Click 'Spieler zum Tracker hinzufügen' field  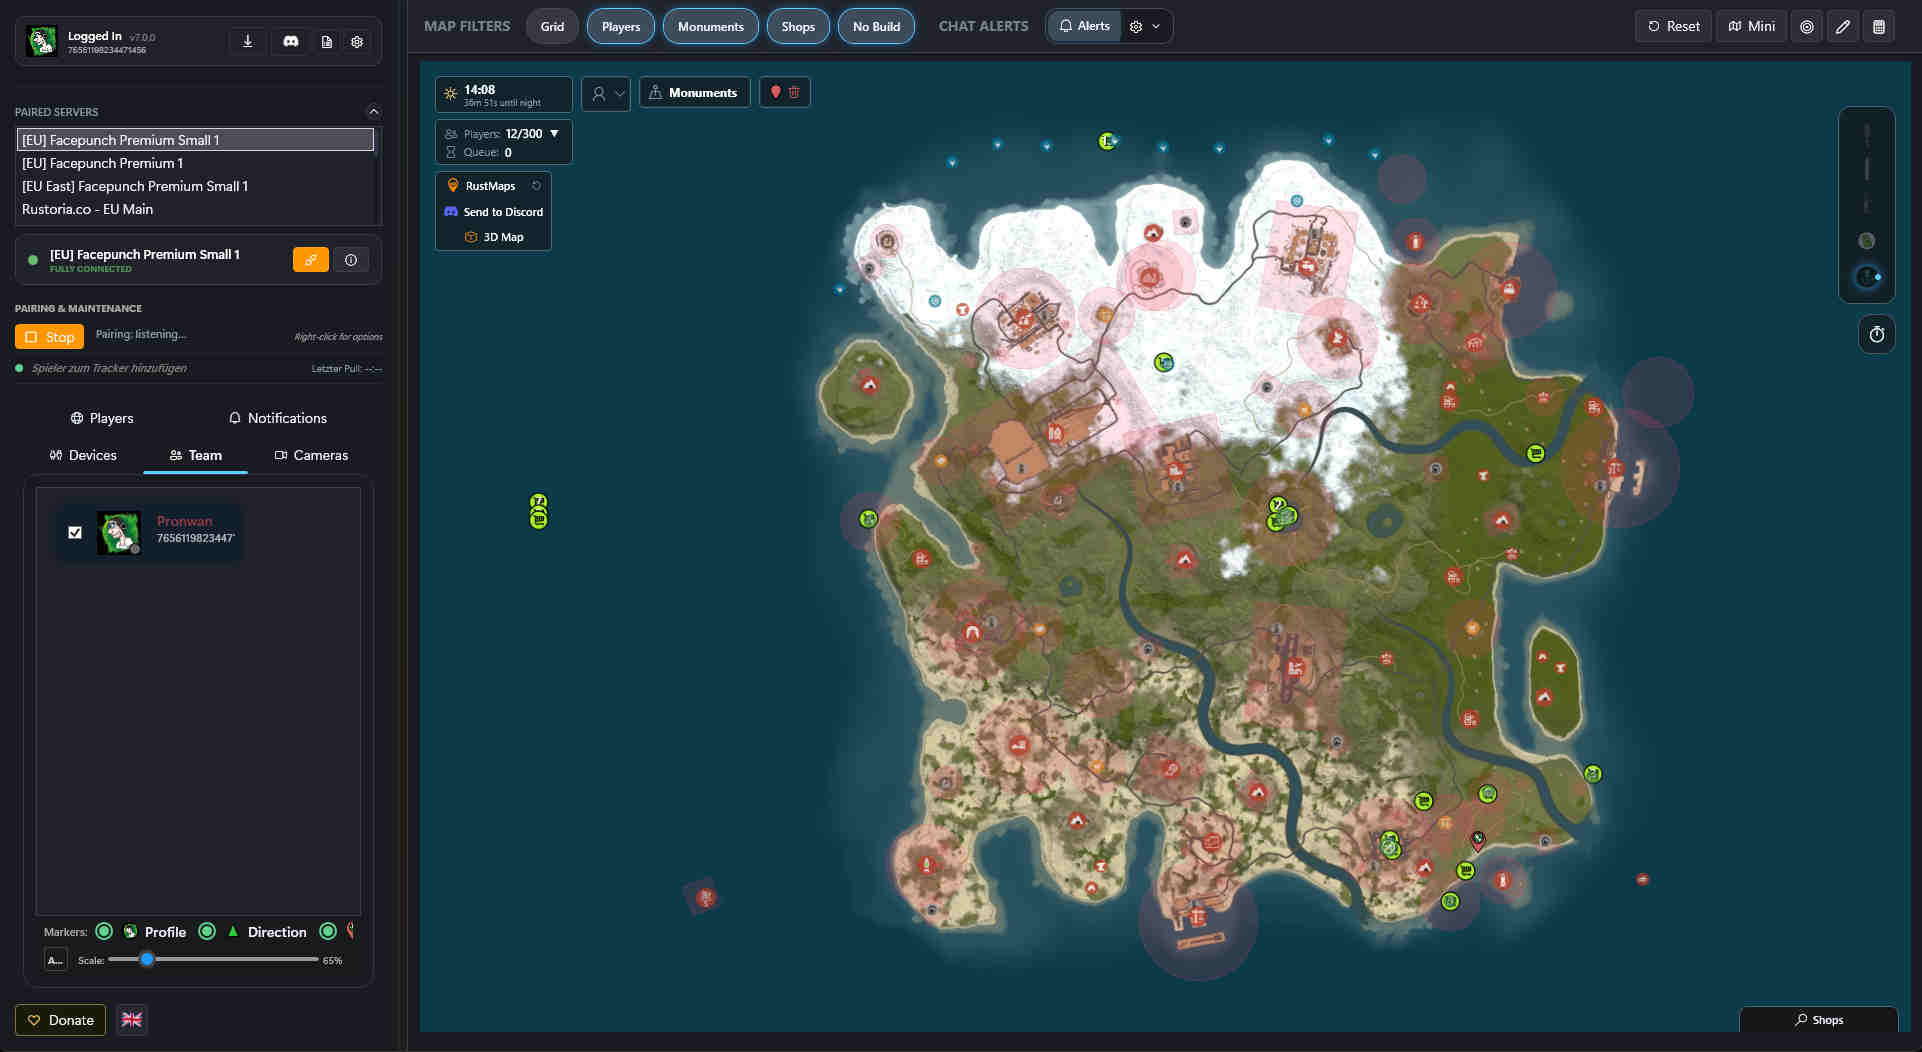pos(109,369)
